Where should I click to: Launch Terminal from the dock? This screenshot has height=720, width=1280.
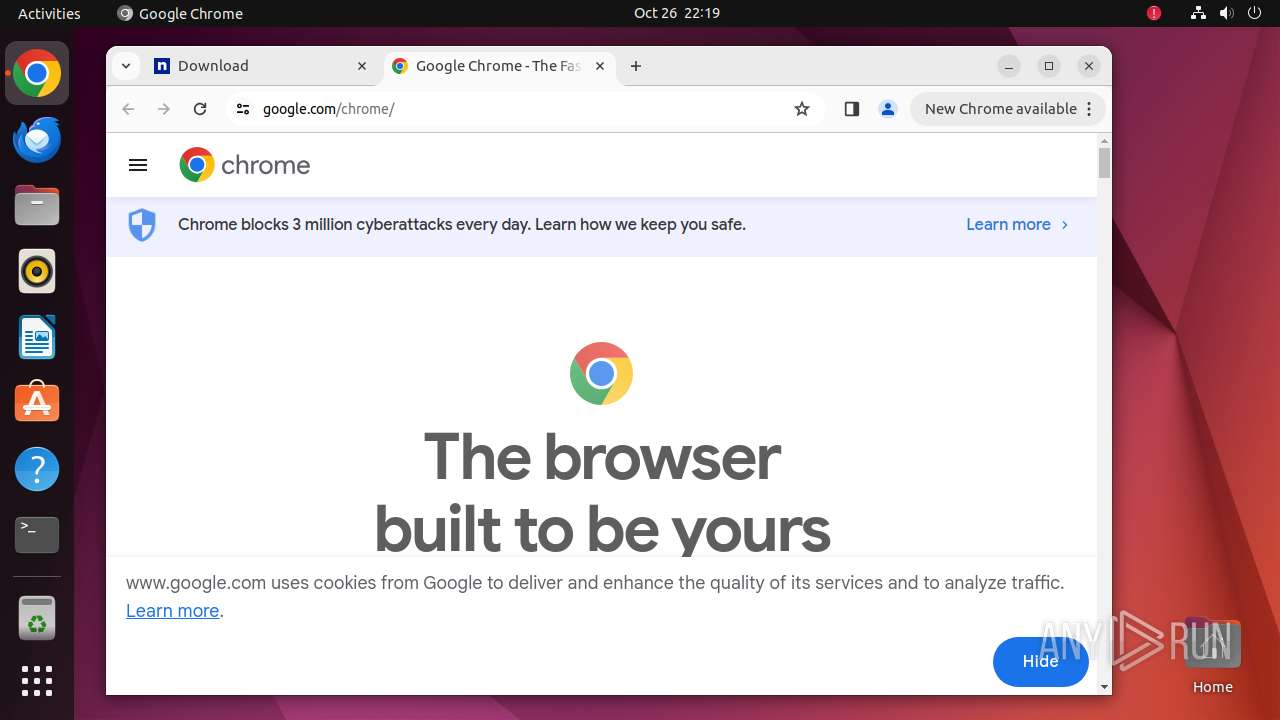click(37, 535)
